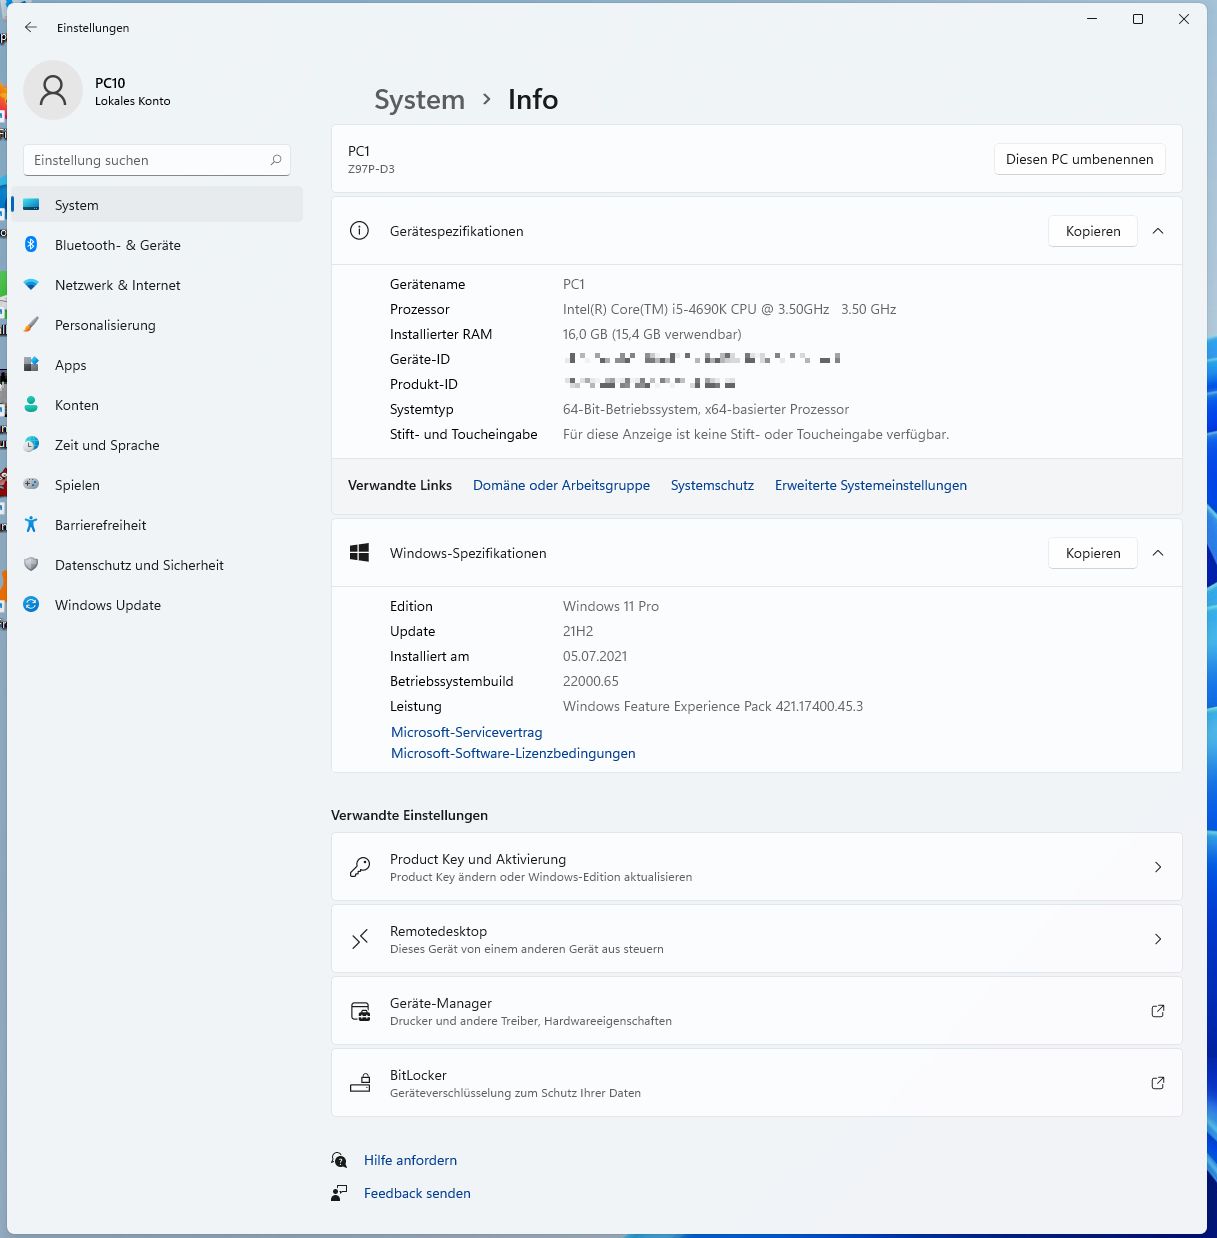The height and width of the screenshot is (1238, 1217).
Task: Open external link icon for BitLocker
Action: pos(1158,1083)
